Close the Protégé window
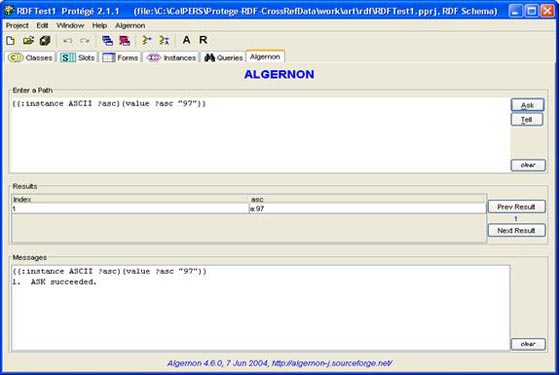560x375 pixels. 547,11
